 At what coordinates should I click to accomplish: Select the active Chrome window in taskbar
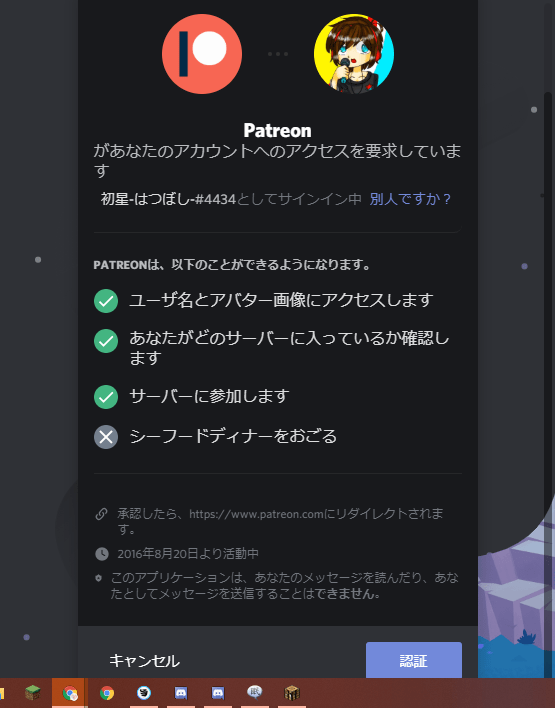pyautogui.click(x=70, y=693)
